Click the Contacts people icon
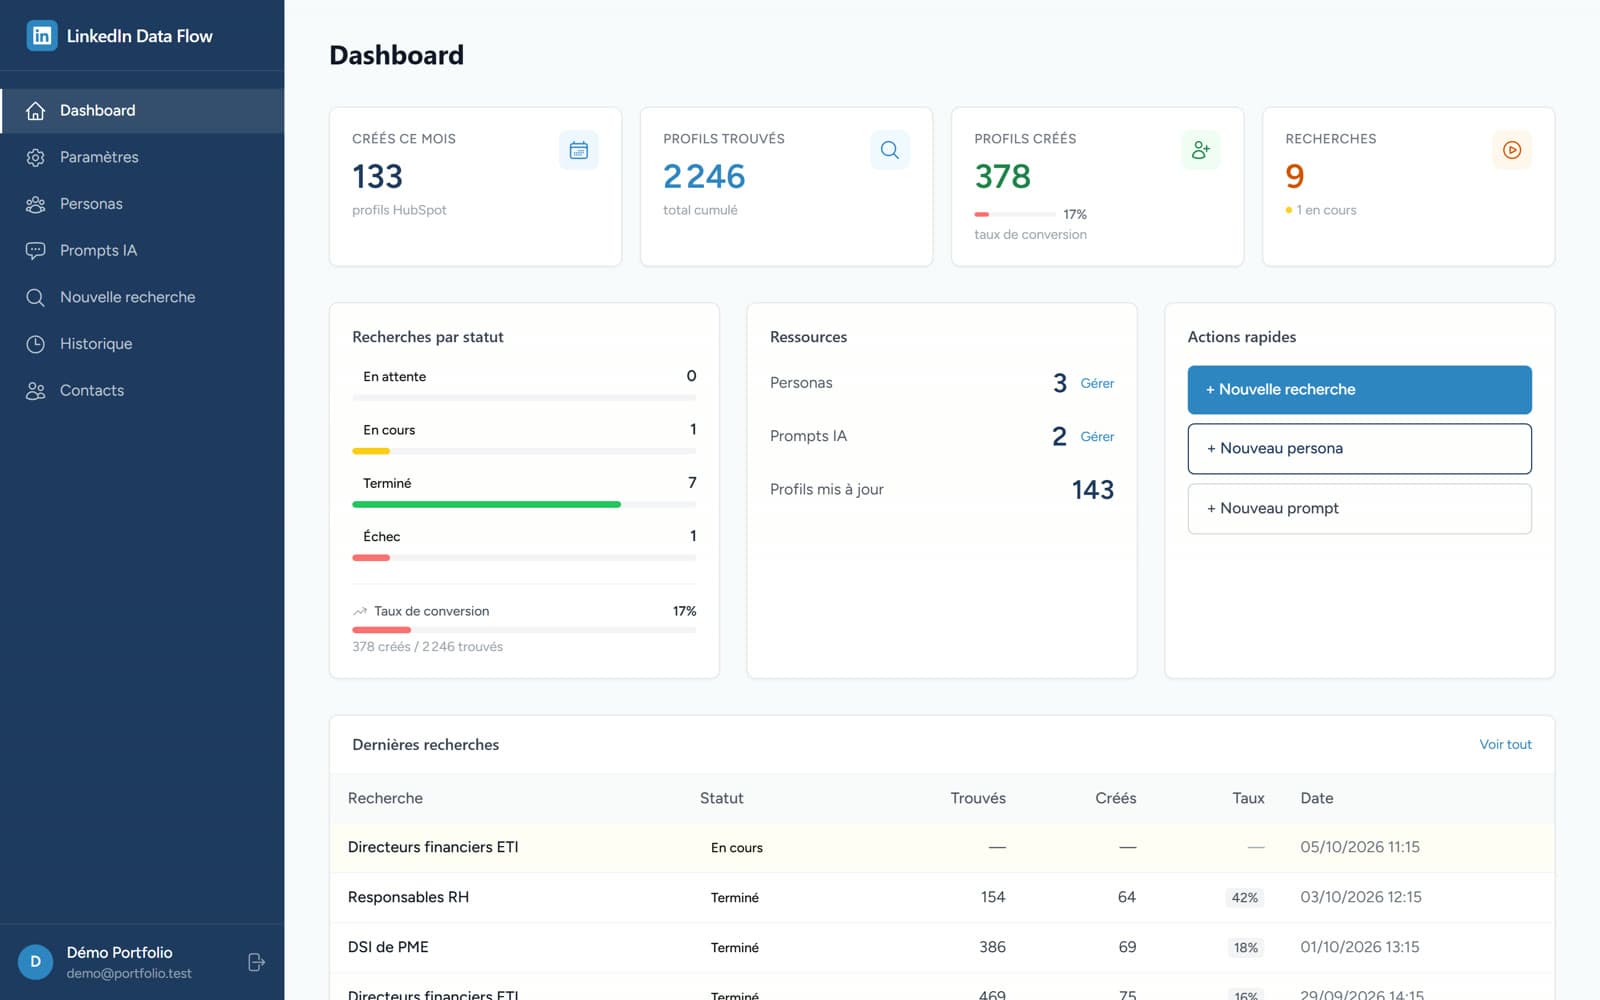Viewport: 1600px width, 1000px height. [35, 391]
